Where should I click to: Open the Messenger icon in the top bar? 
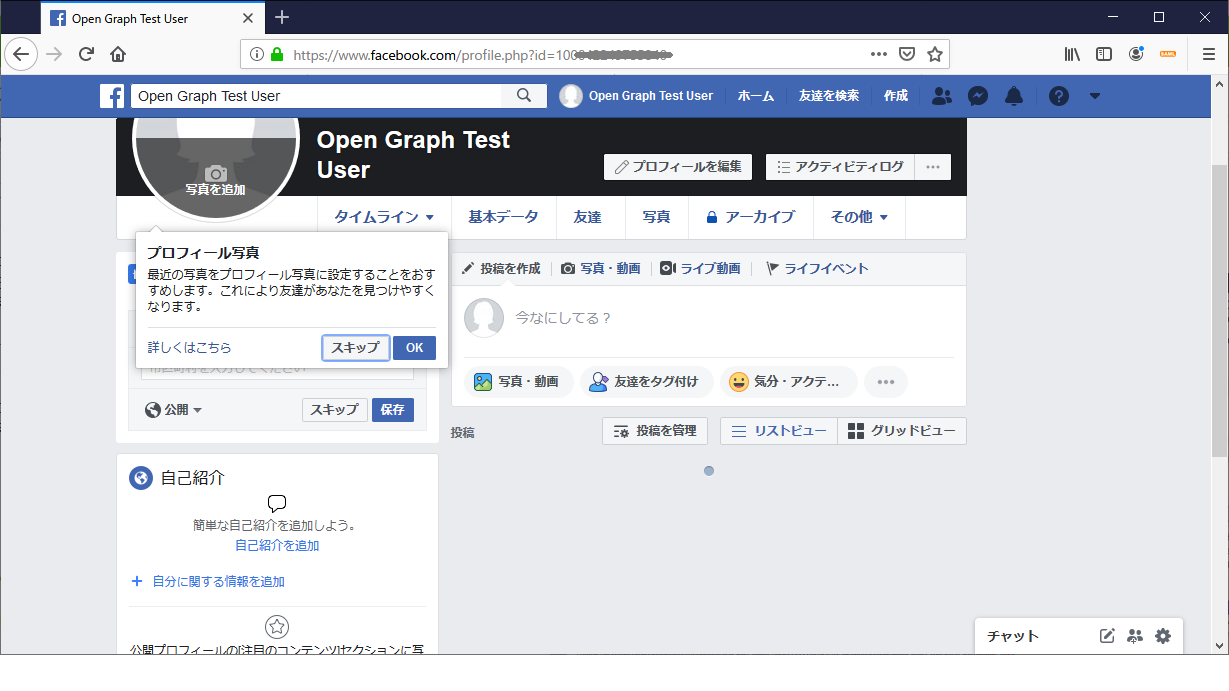pyautogui.click(x=977, y=95)
